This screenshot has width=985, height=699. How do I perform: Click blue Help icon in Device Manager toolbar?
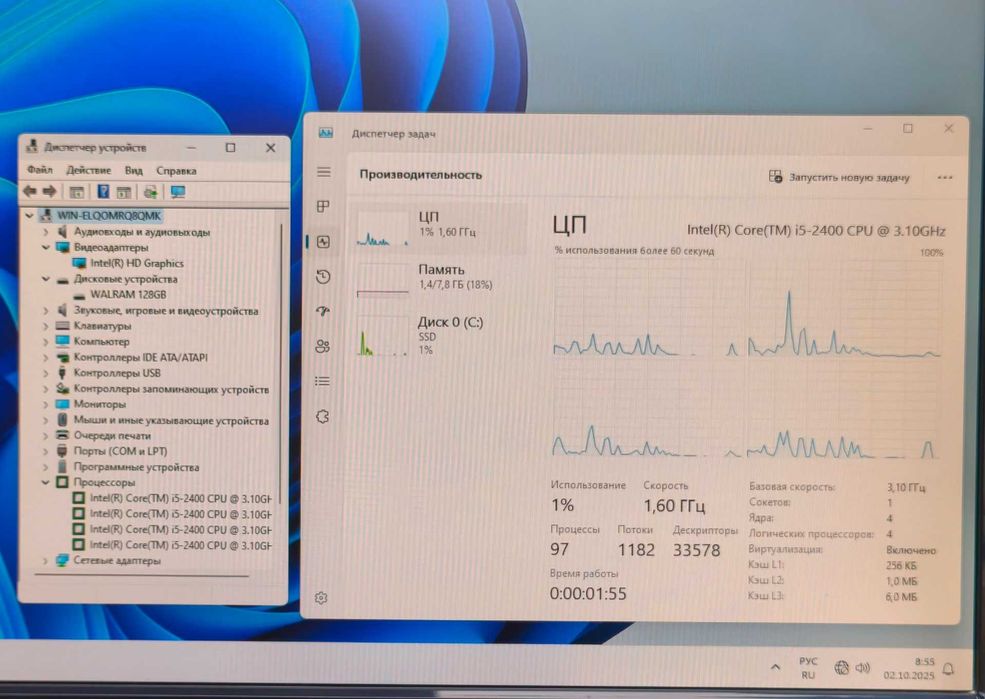tap(104, 192)
